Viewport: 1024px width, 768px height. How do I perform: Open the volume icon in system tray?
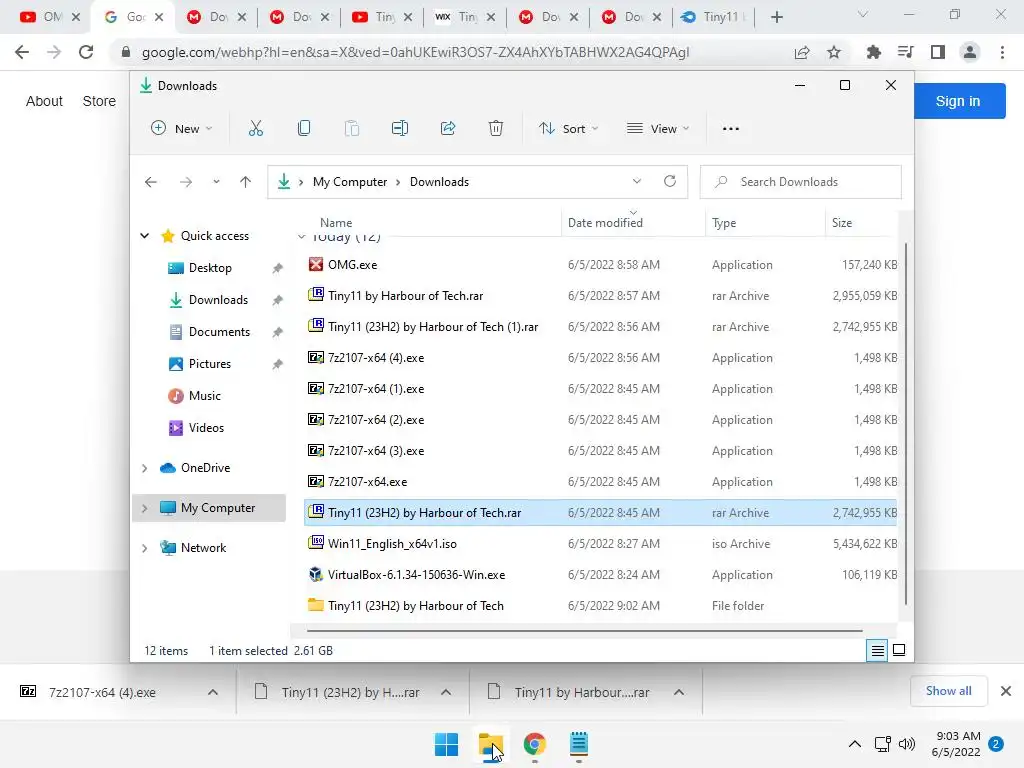click(907, 744)
